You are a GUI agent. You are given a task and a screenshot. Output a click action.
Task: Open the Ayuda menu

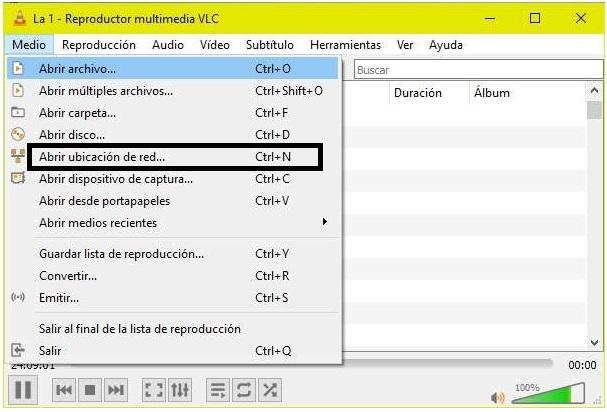[x=446, y=45]
